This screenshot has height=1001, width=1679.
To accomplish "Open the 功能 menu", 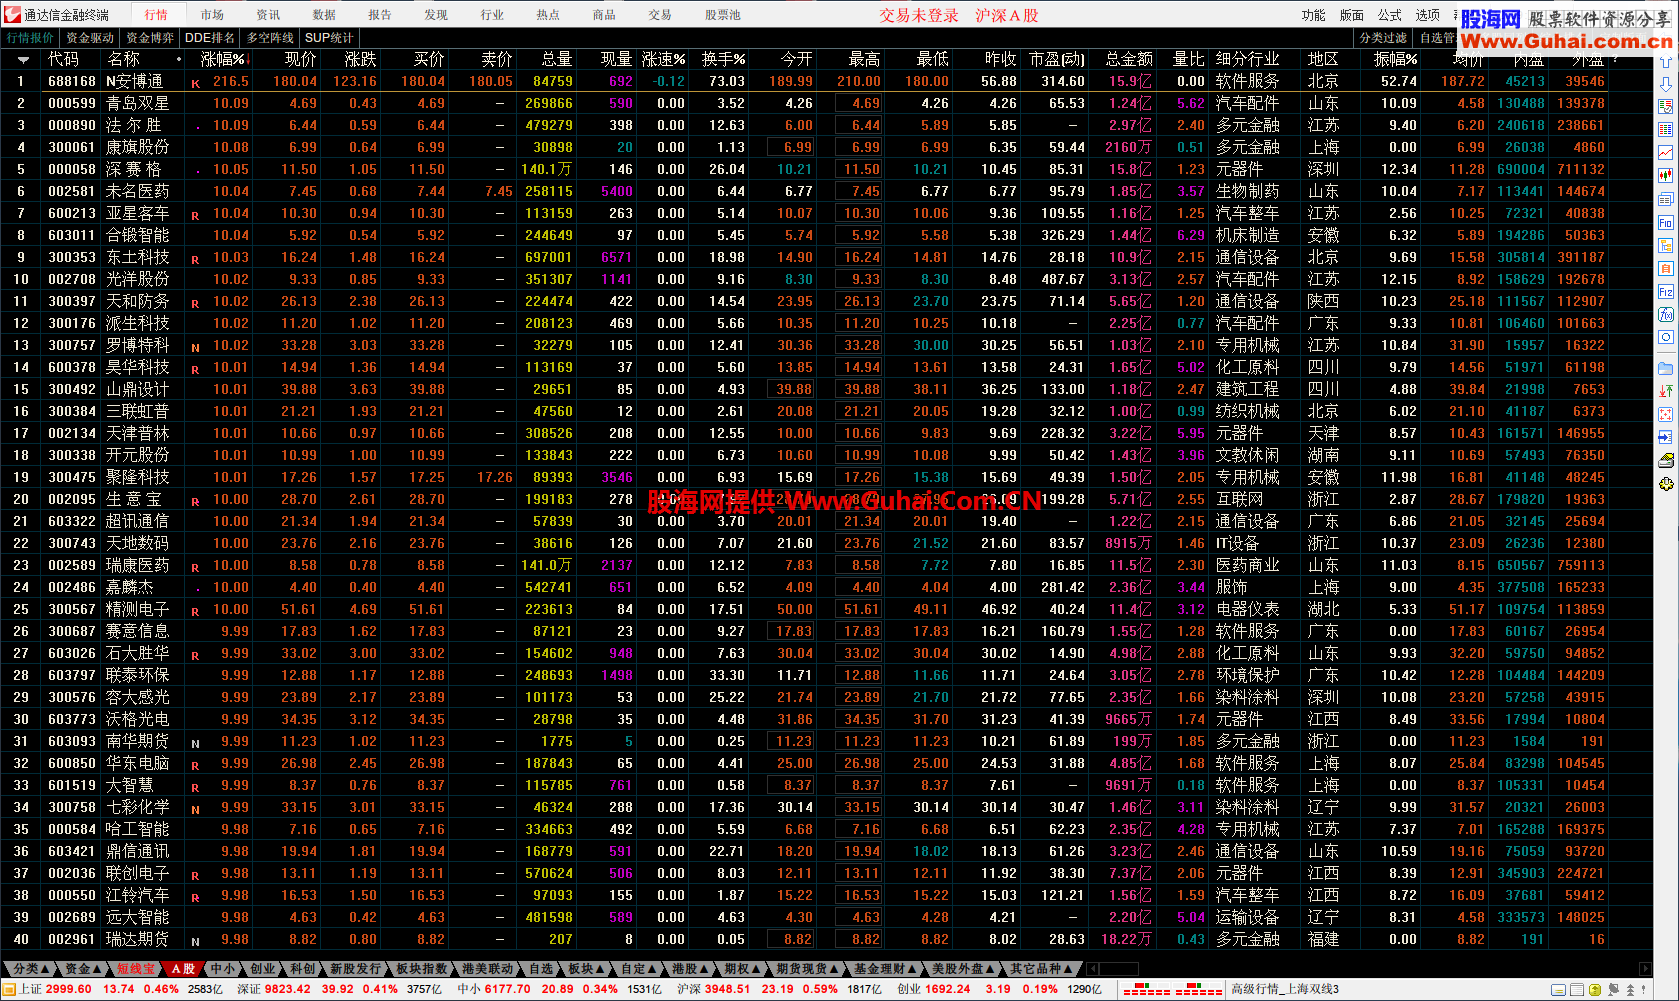I will tap(1313, 15).
